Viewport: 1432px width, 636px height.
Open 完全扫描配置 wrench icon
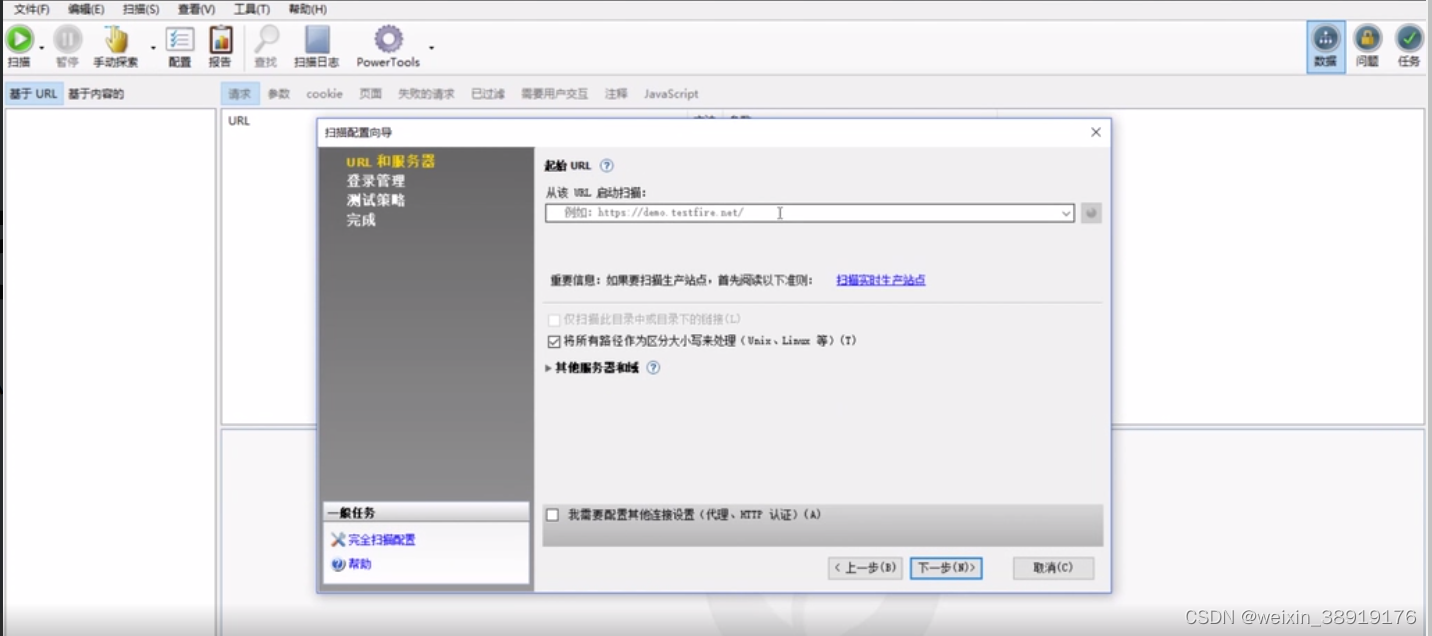tap(338, 540)
